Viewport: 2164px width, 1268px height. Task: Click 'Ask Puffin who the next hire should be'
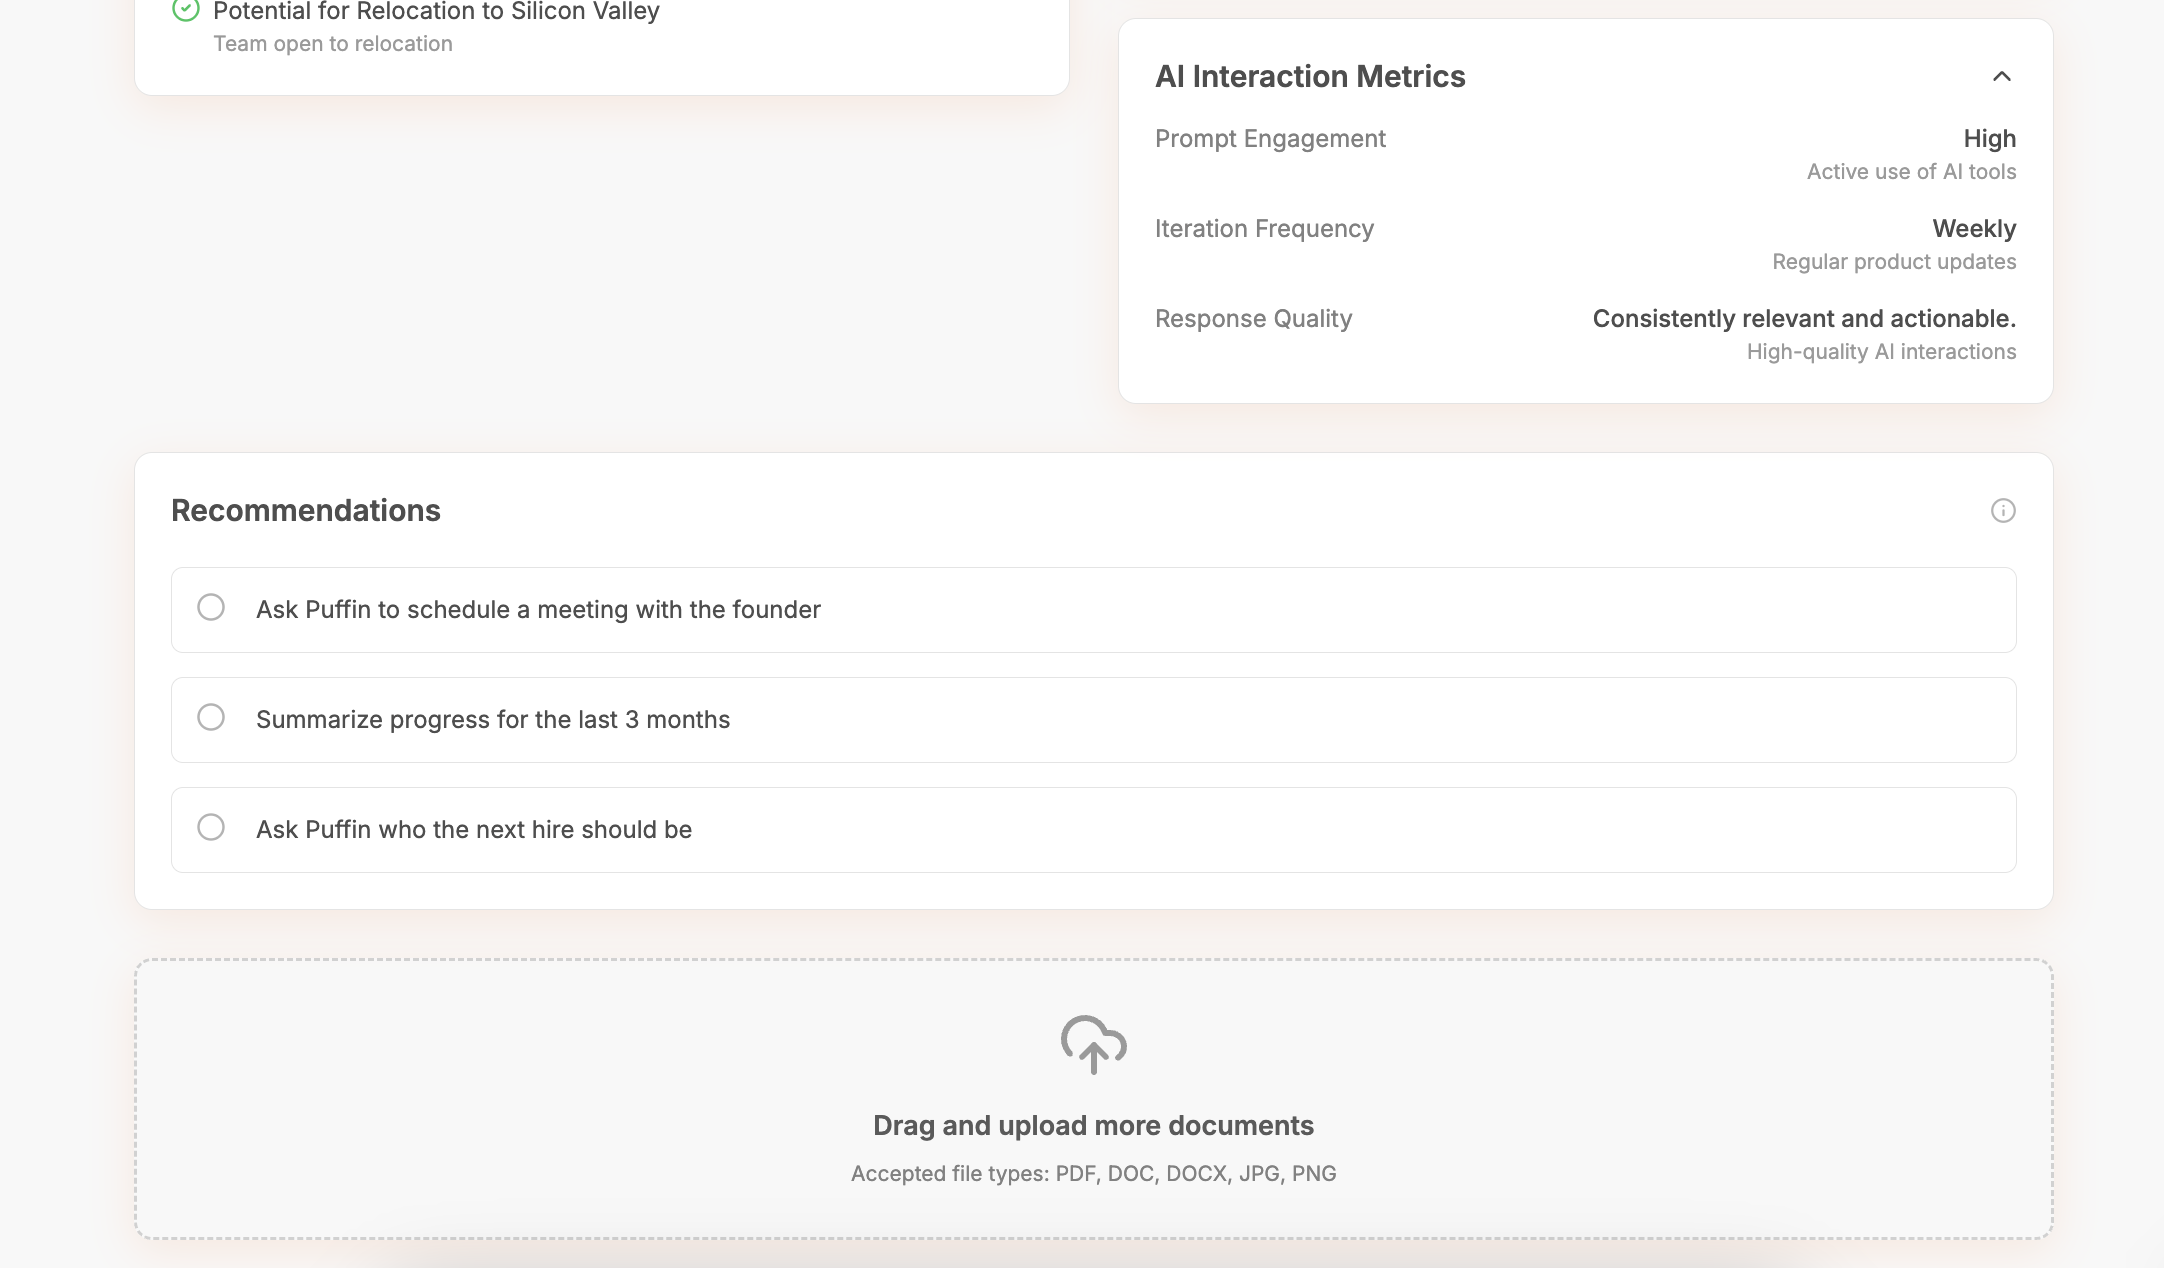point(474,830)
